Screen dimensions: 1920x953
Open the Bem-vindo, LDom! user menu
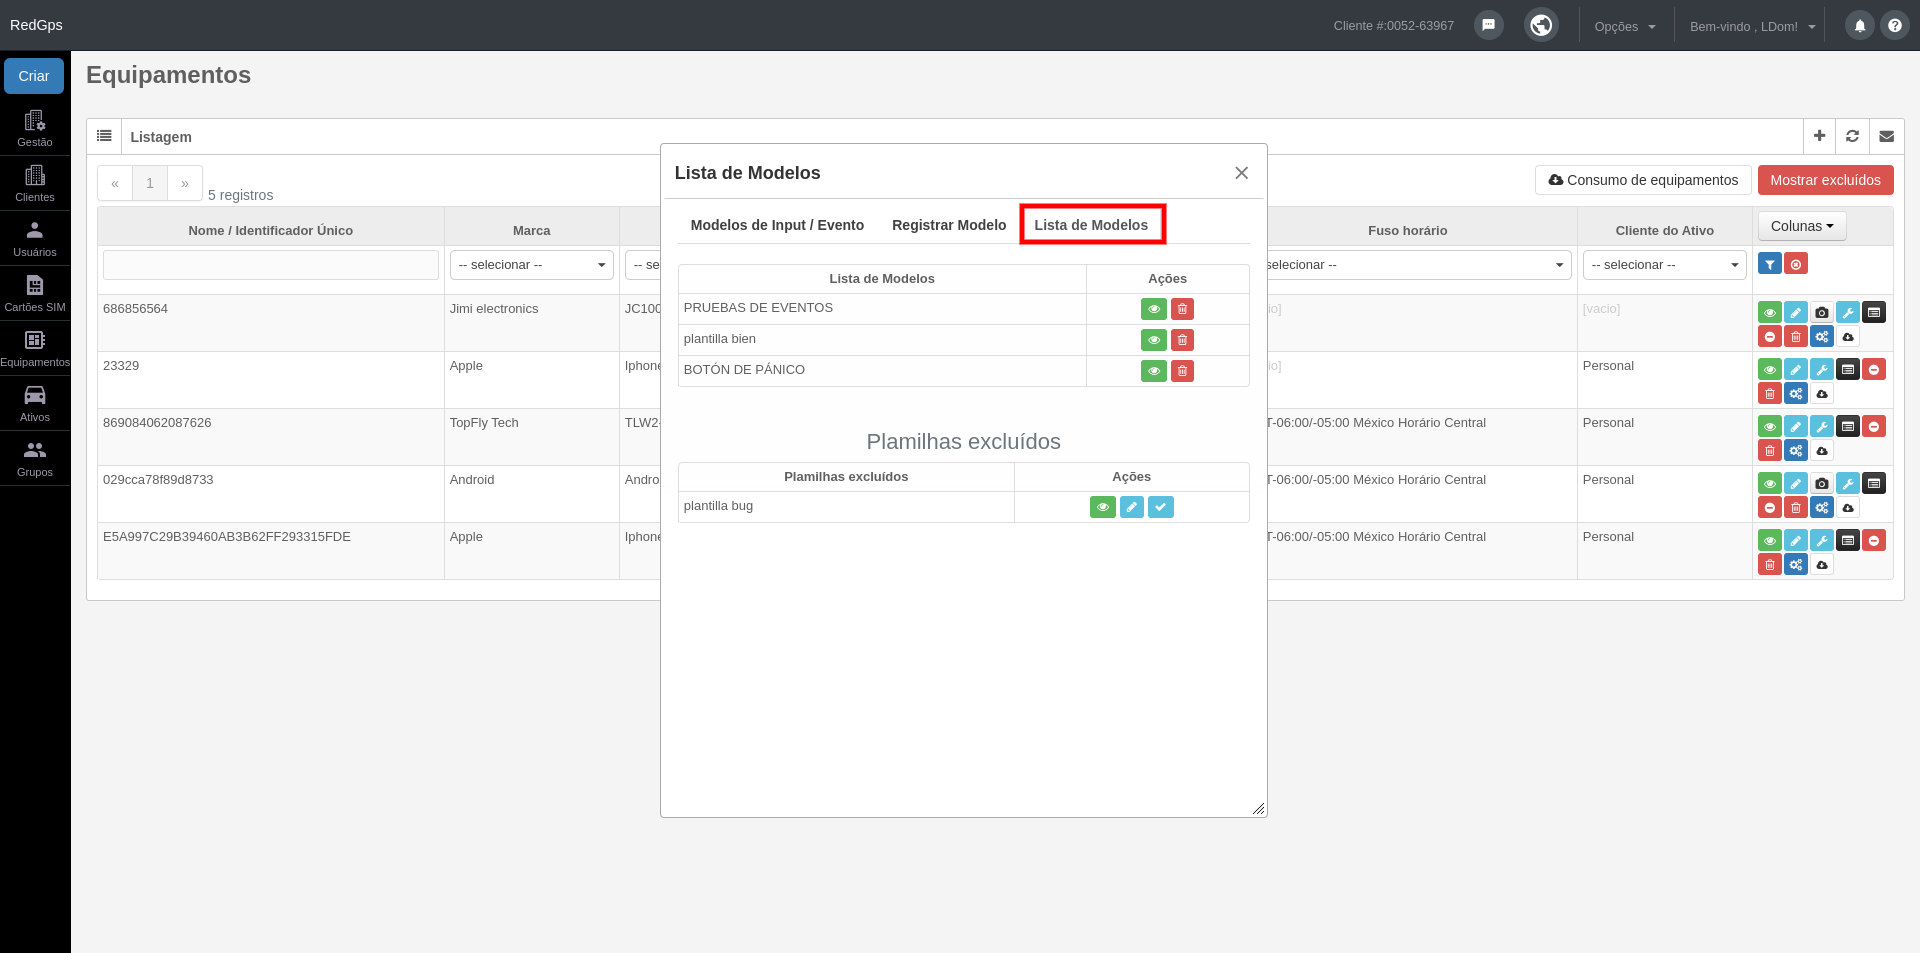[x=1752, y=27]
